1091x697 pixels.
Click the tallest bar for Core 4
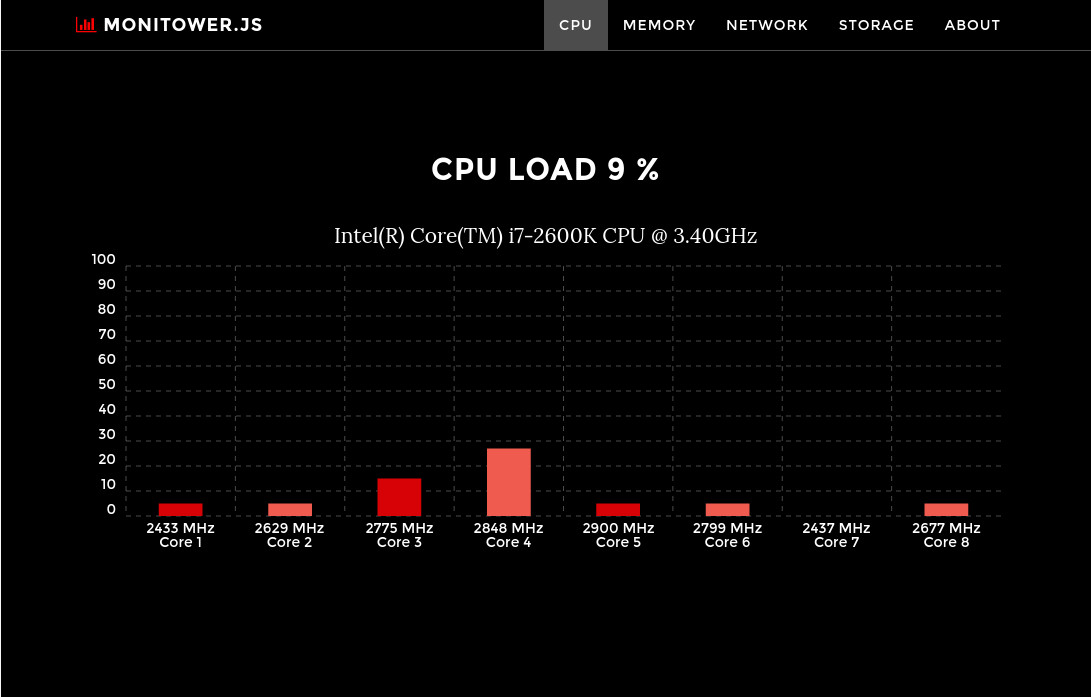[508, 482]
